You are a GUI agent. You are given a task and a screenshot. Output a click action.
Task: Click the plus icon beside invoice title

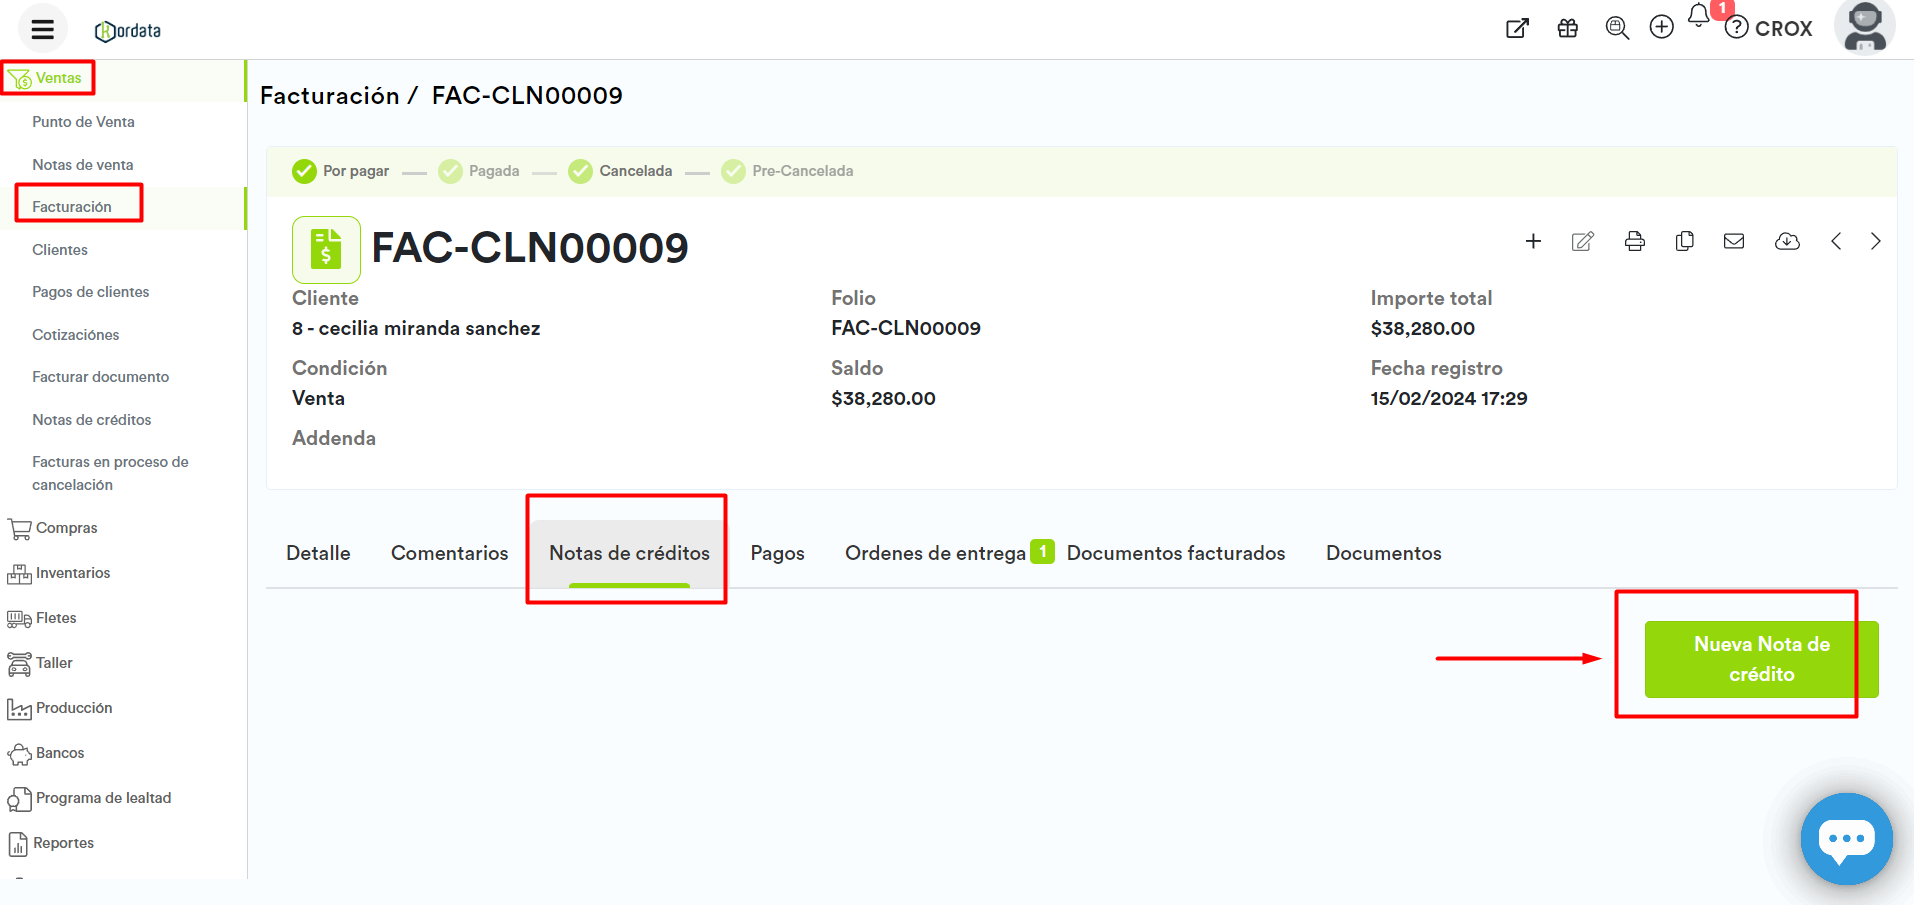(1532, 241)
